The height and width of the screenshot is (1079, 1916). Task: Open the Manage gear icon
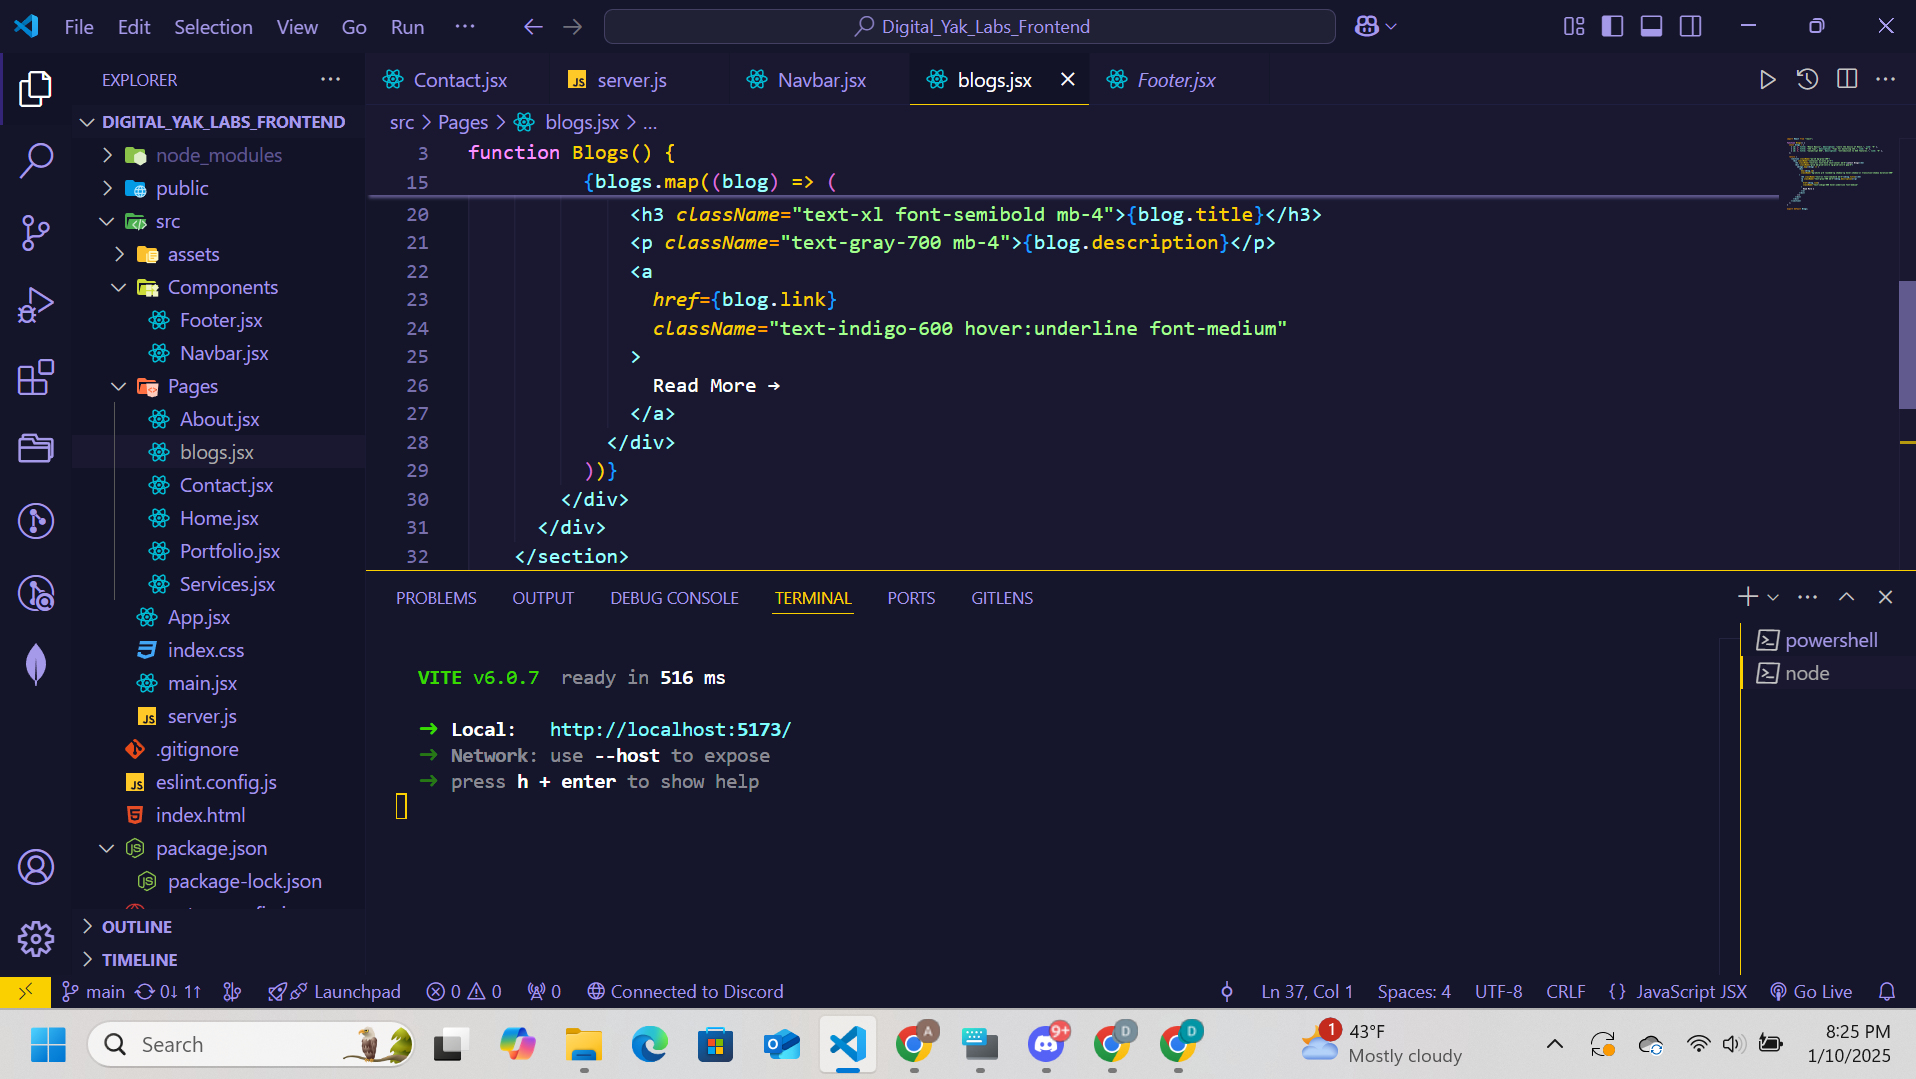36,938
